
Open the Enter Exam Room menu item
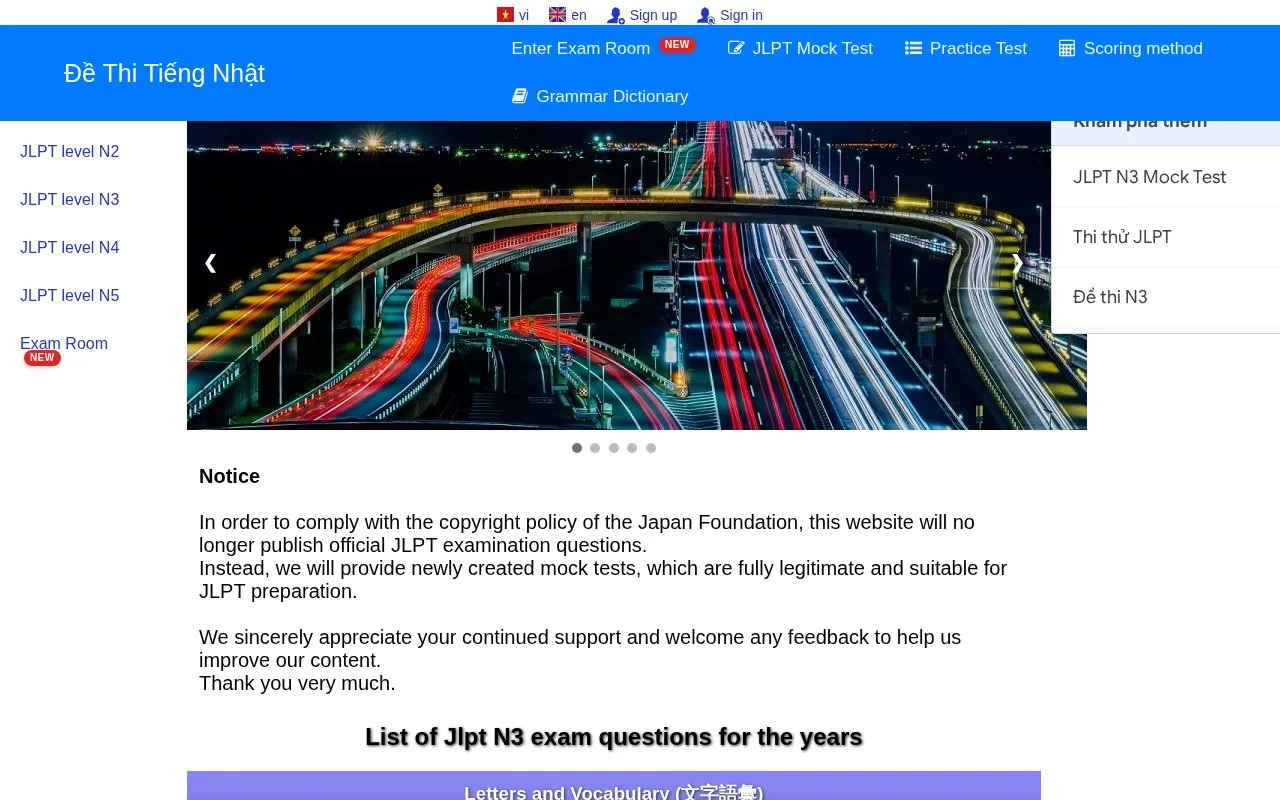click(x=581, y=48)
